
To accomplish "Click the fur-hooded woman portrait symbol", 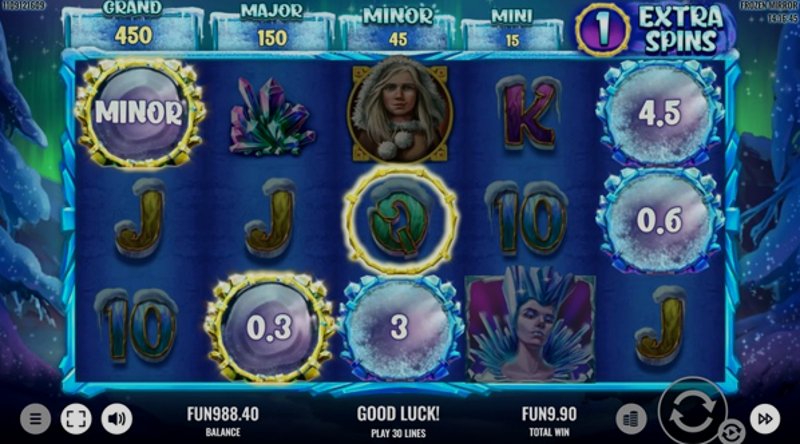I will [400, 111].
